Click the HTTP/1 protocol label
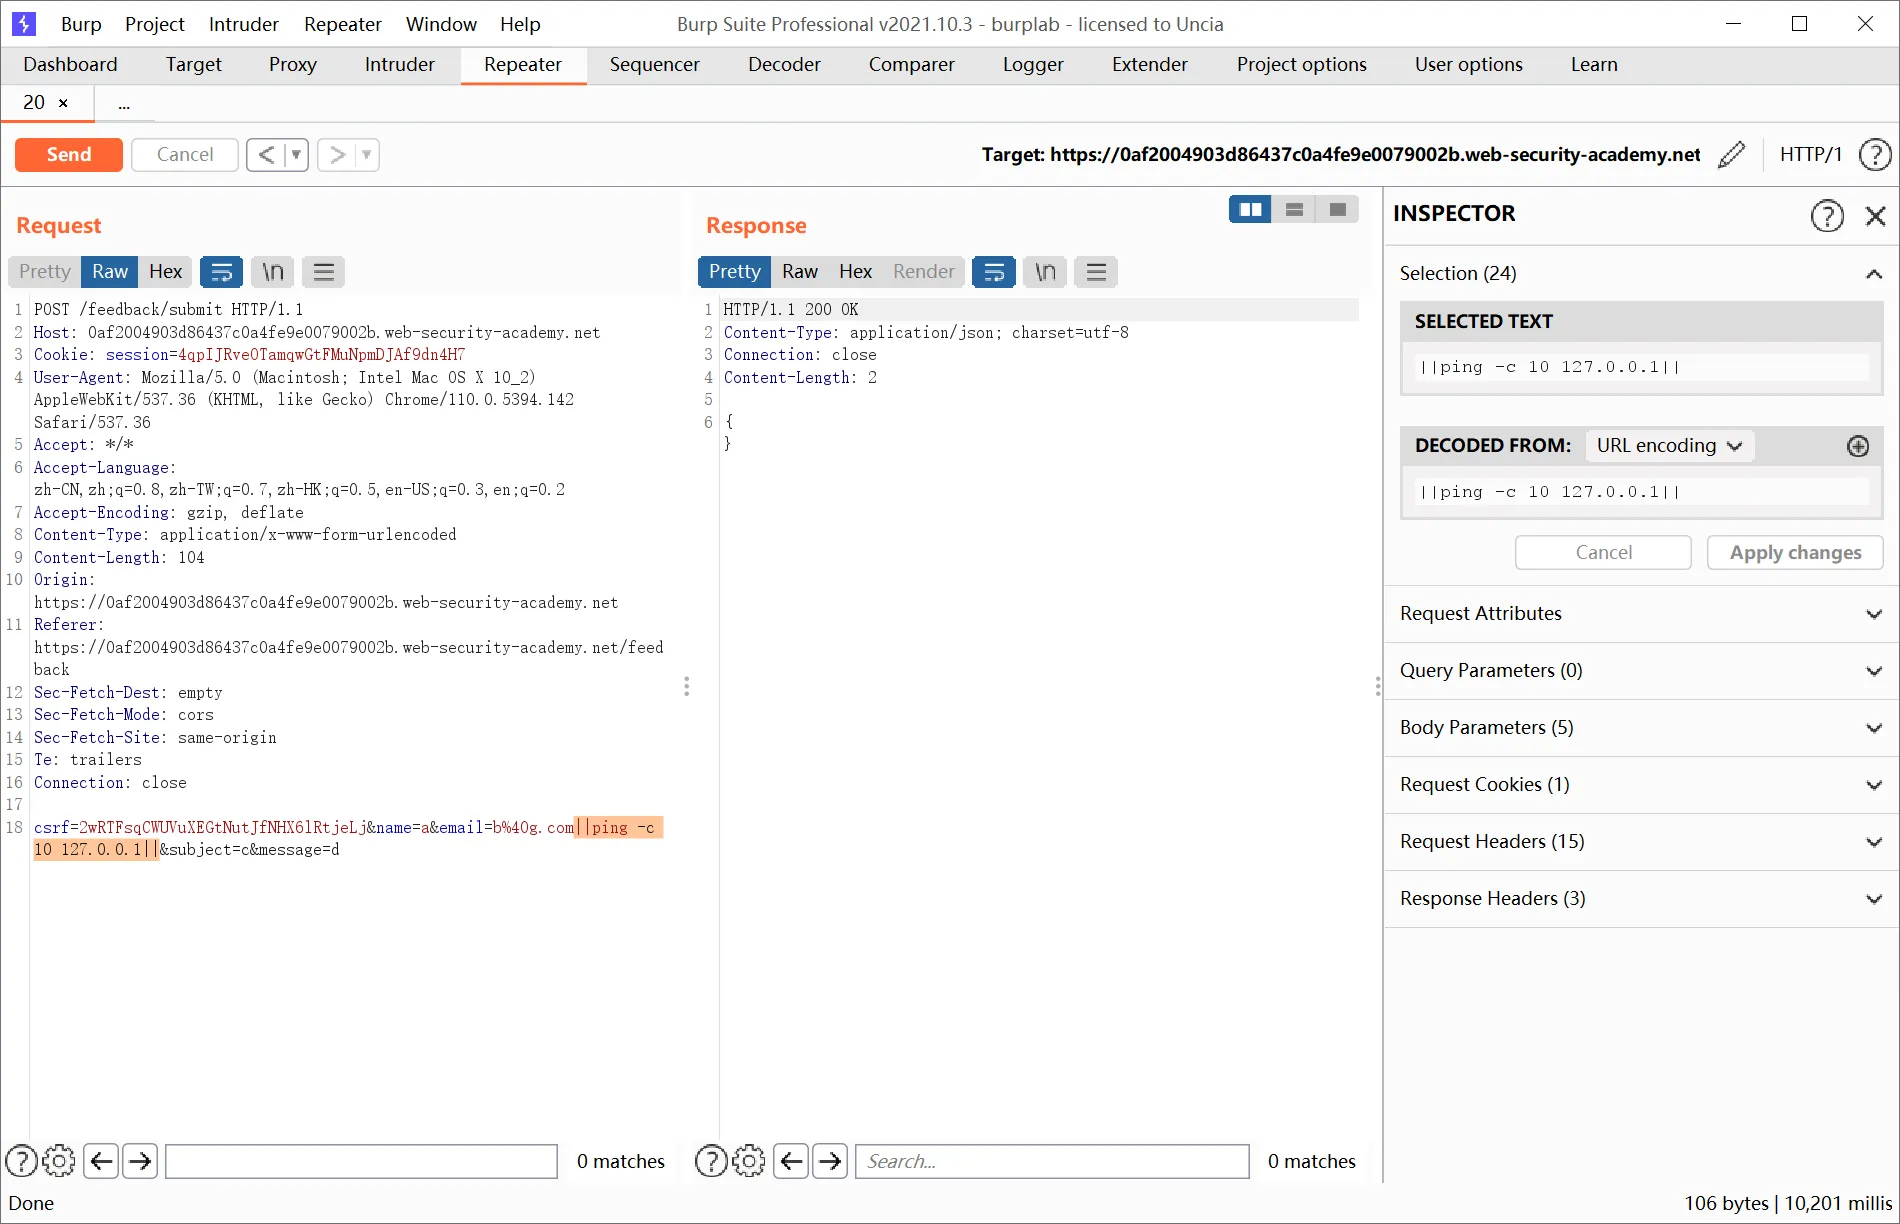 1811,155
